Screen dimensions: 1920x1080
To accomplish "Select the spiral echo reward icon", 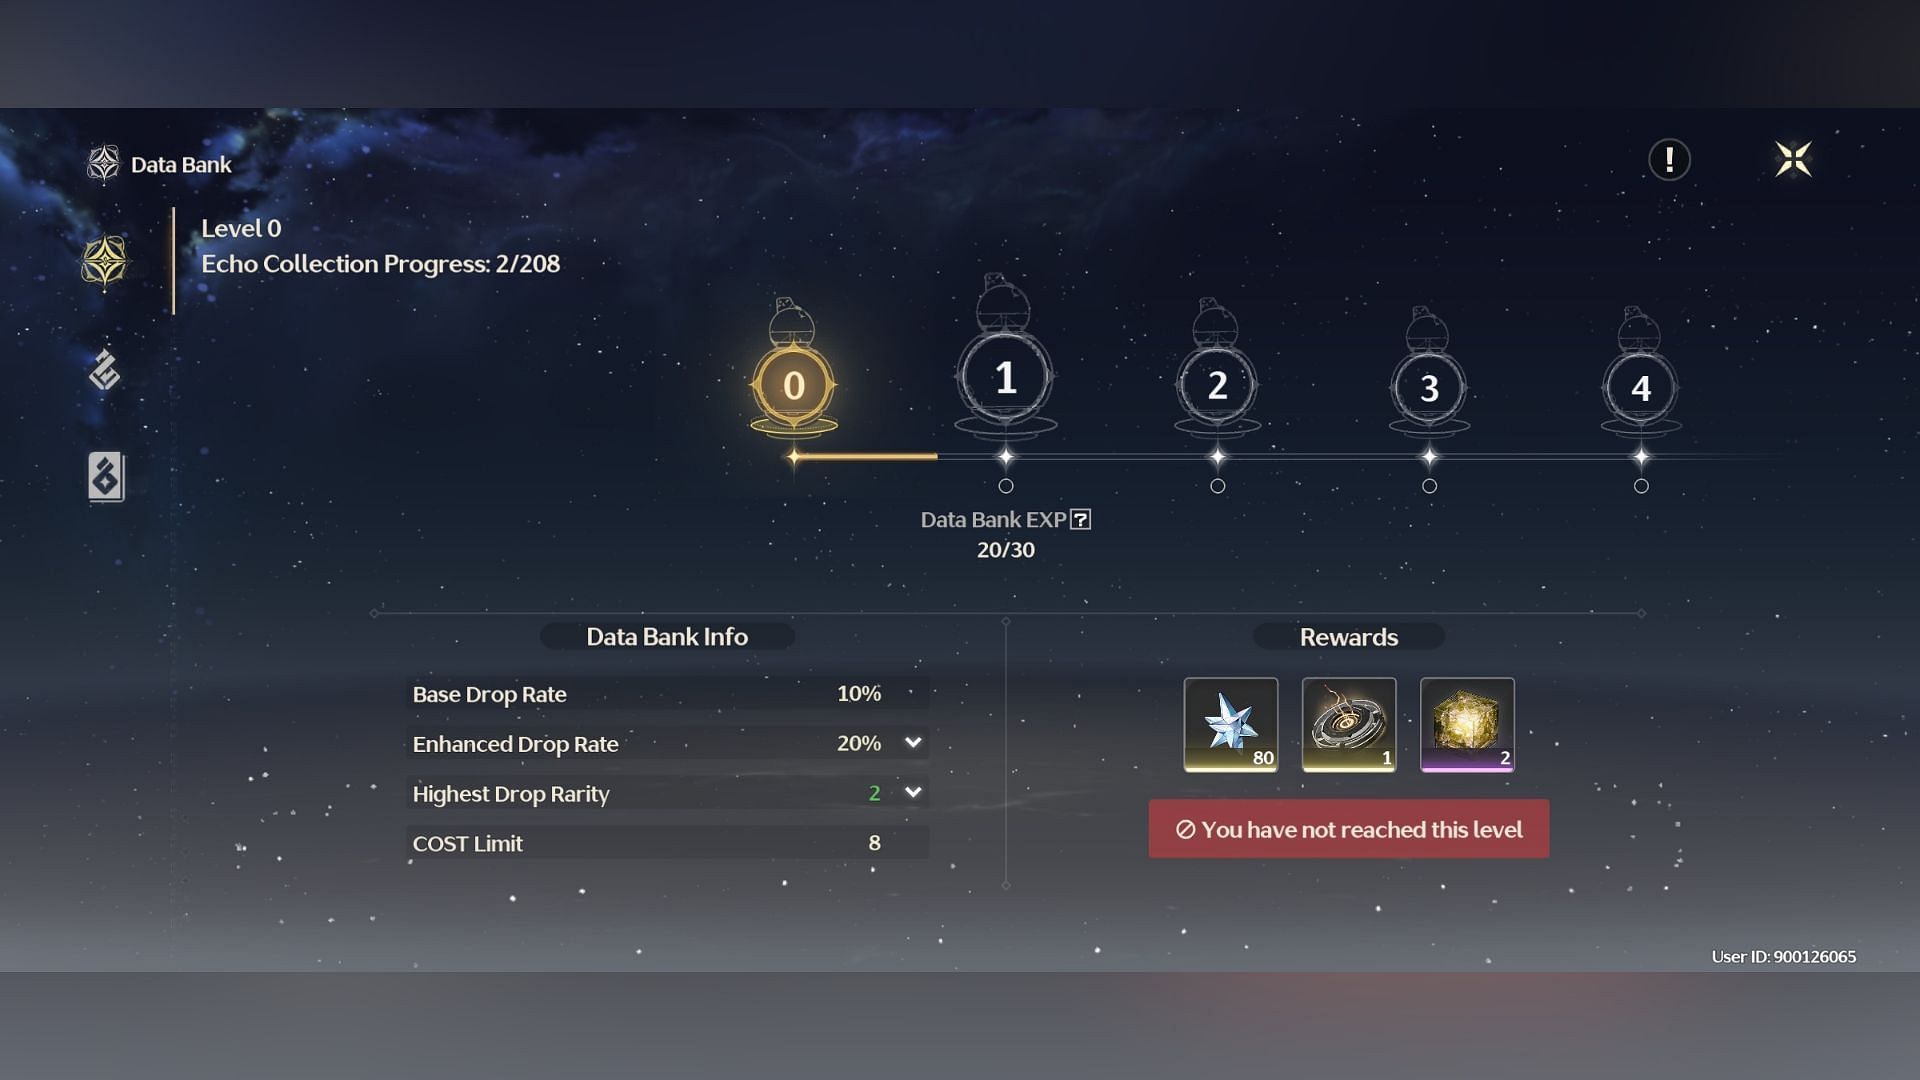I will point(1348,723).
